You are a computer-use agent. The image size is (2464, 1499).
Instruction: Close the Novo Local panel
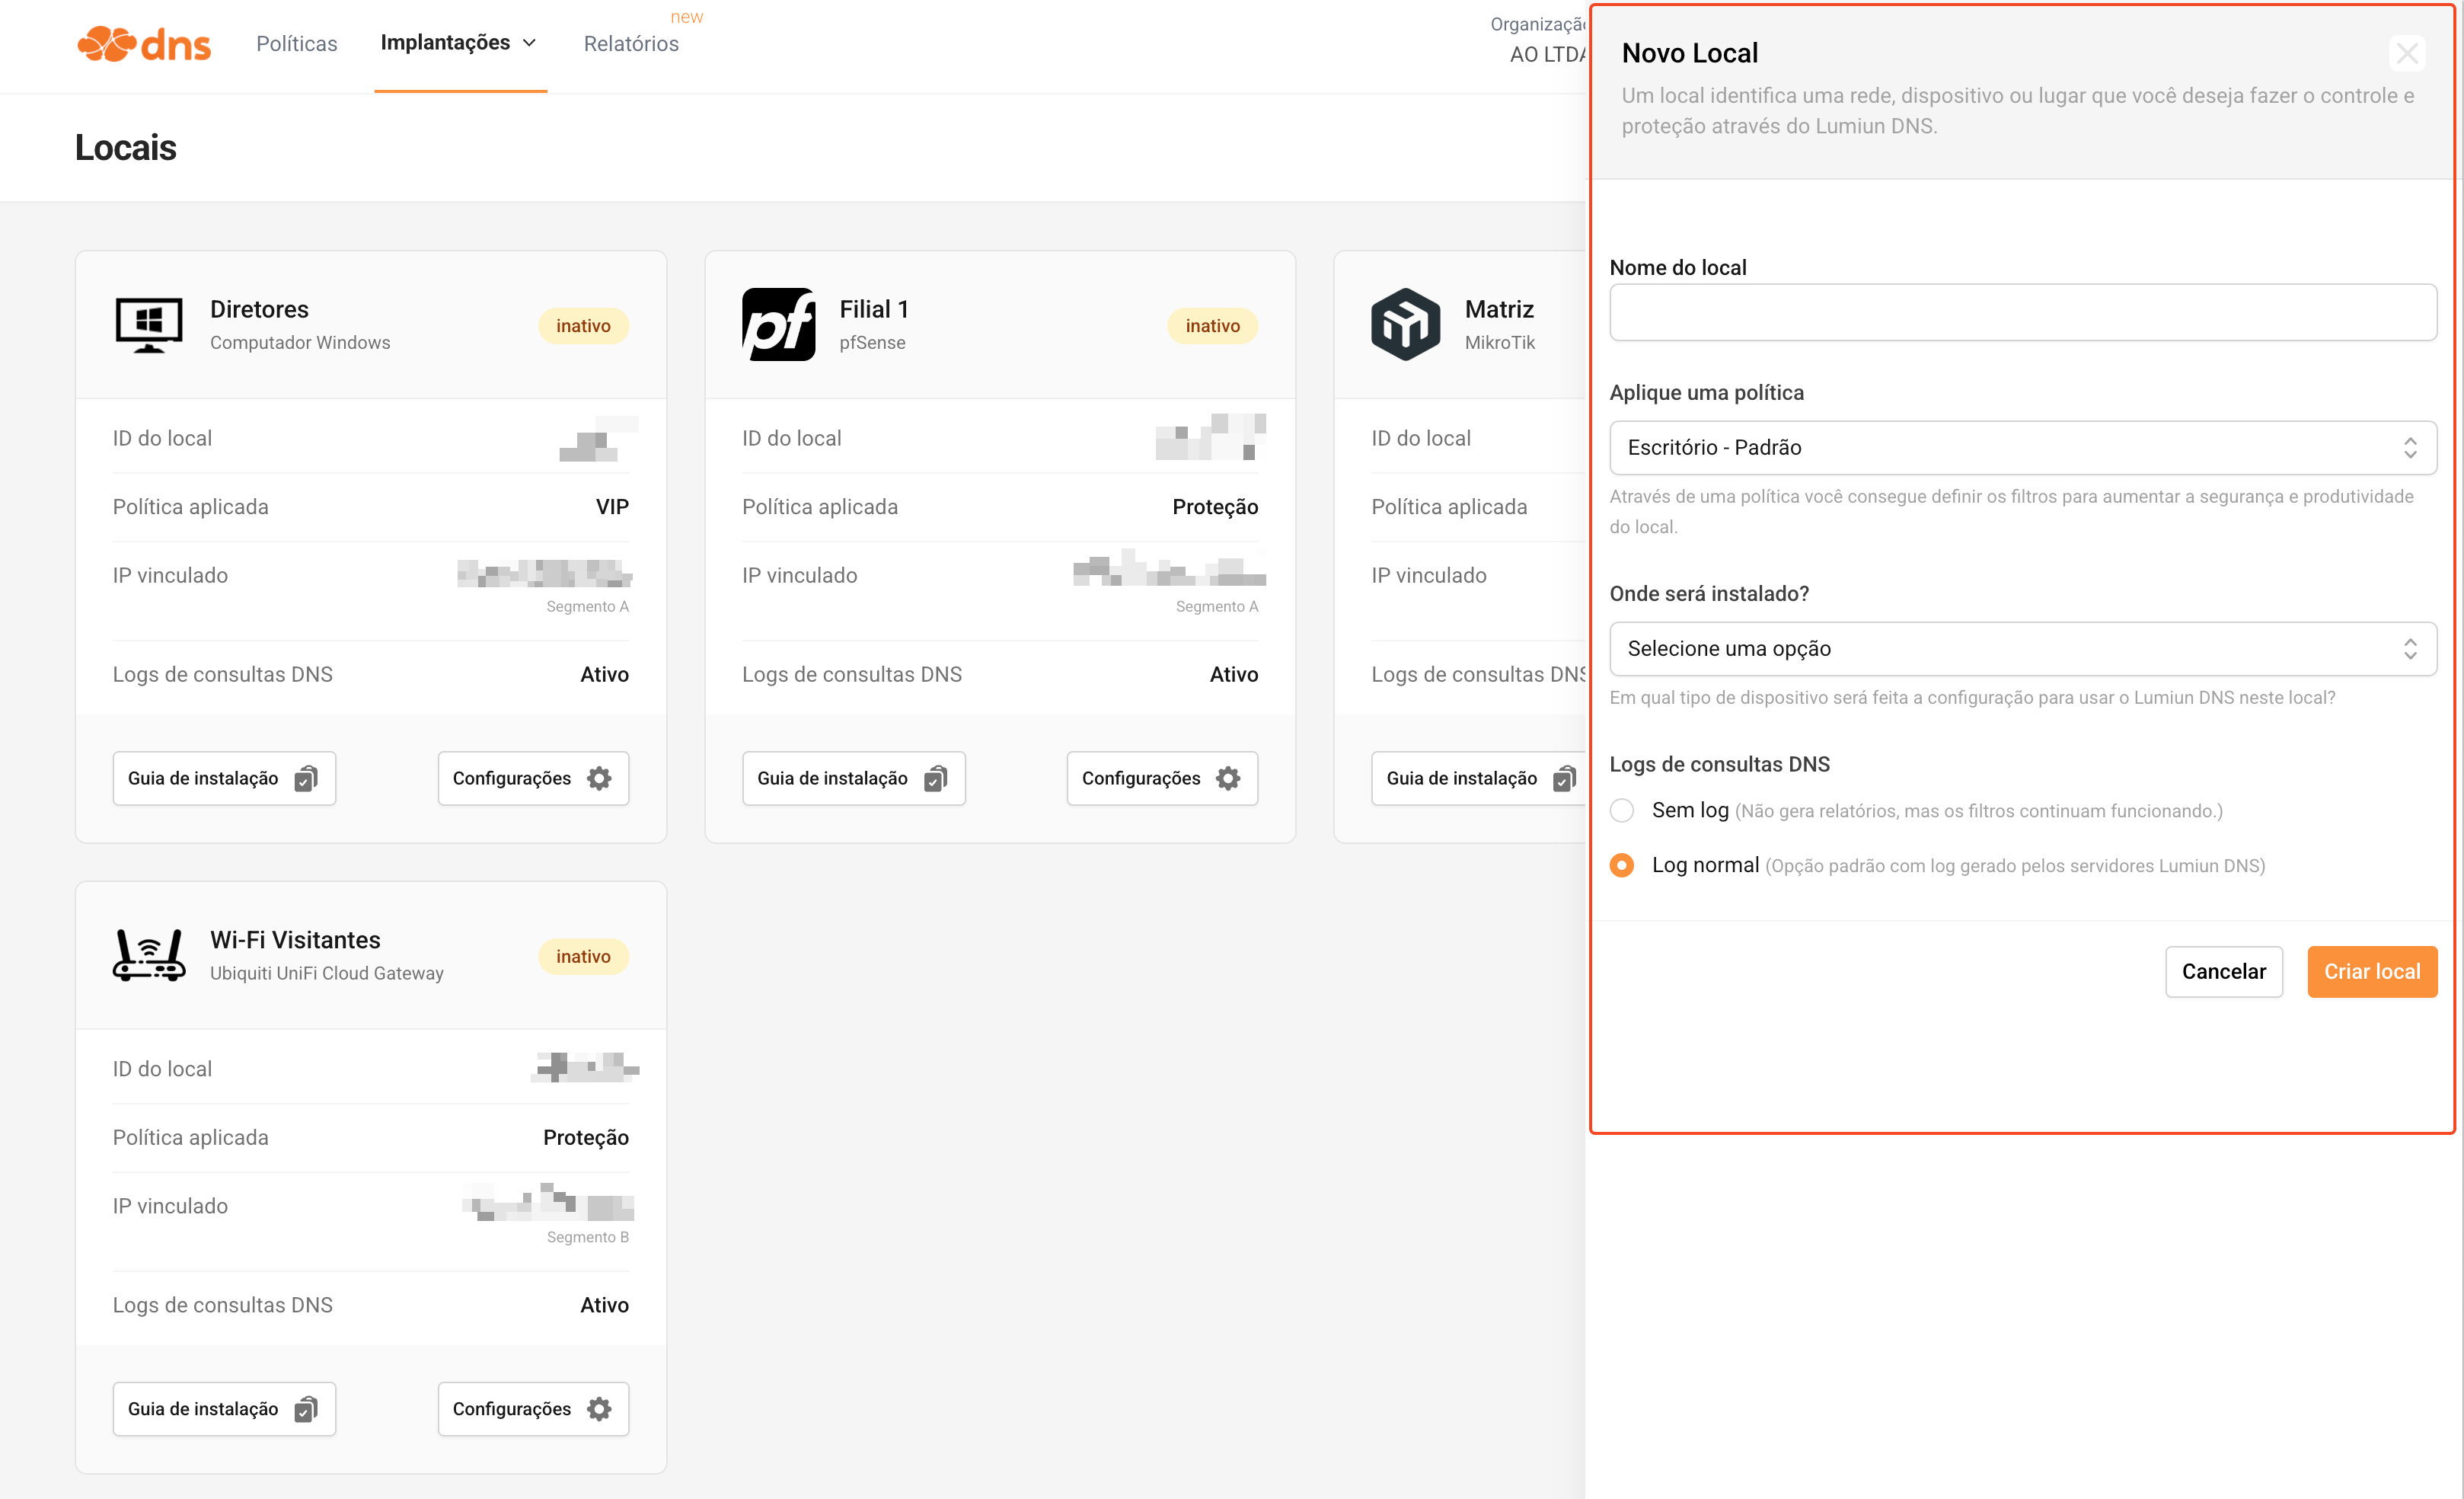tap(2407, 53)
